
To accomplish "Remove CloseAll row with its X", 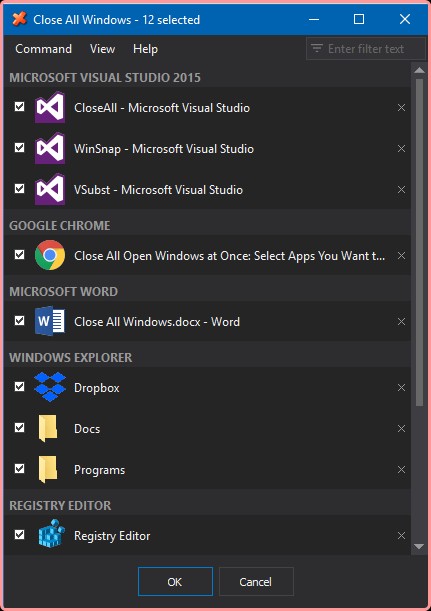I will pos(401,108).
